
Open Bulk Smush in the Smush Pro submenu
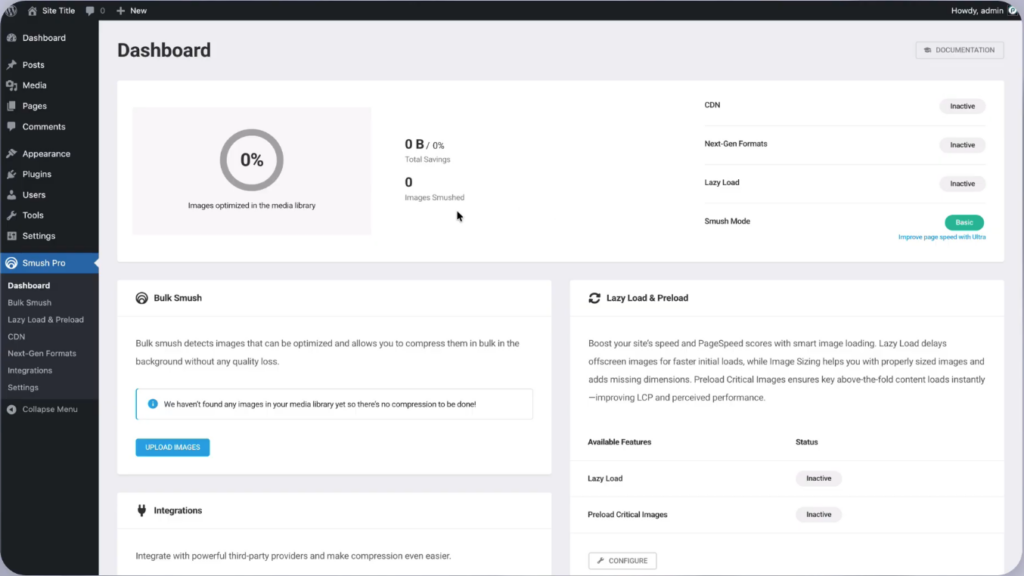click(x=29, y=302)
